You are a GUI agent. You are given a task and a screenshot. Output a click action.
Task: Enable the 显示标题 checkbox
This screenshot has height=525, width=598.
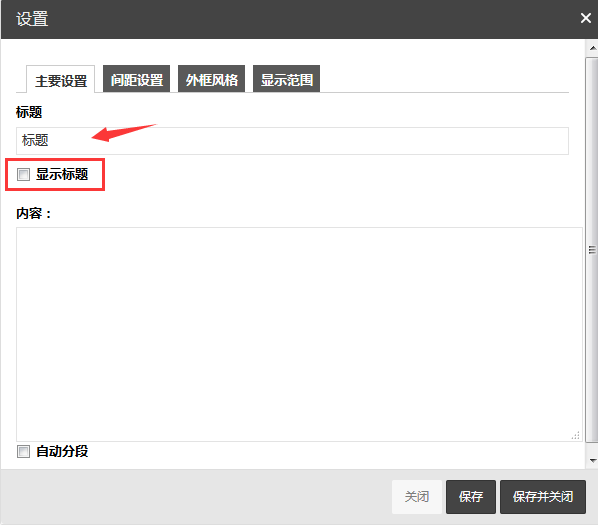[23, 175]
